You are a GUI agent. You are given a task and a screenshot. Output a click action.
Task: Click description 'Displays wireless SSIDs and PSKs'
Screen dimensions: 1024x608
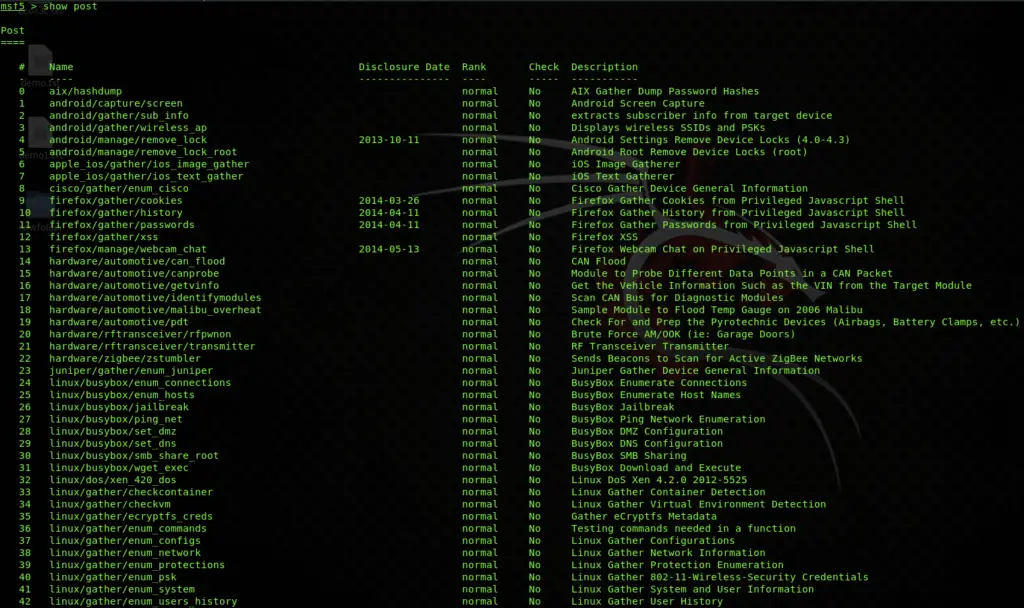click(668, 128)
